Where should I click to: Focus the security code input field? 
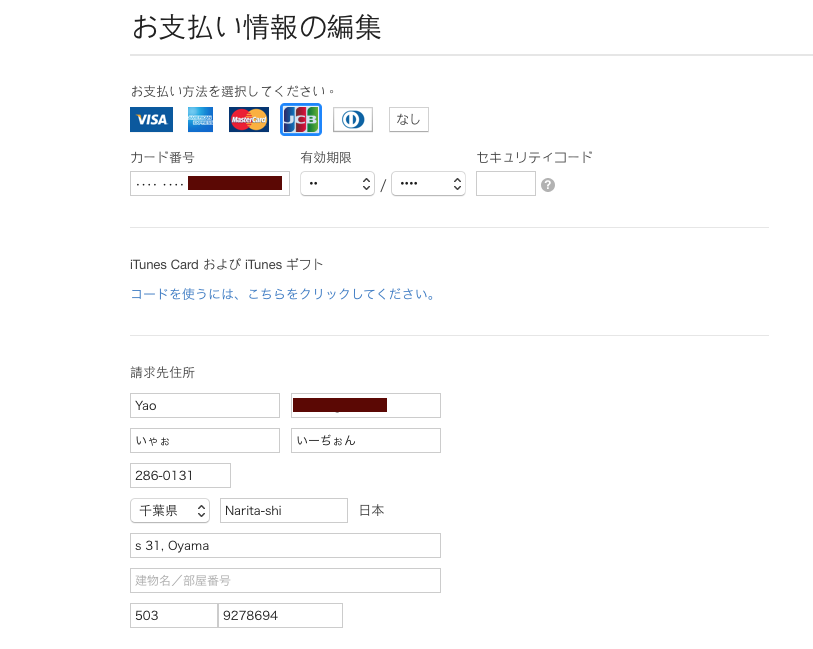(x=505, y=183)
